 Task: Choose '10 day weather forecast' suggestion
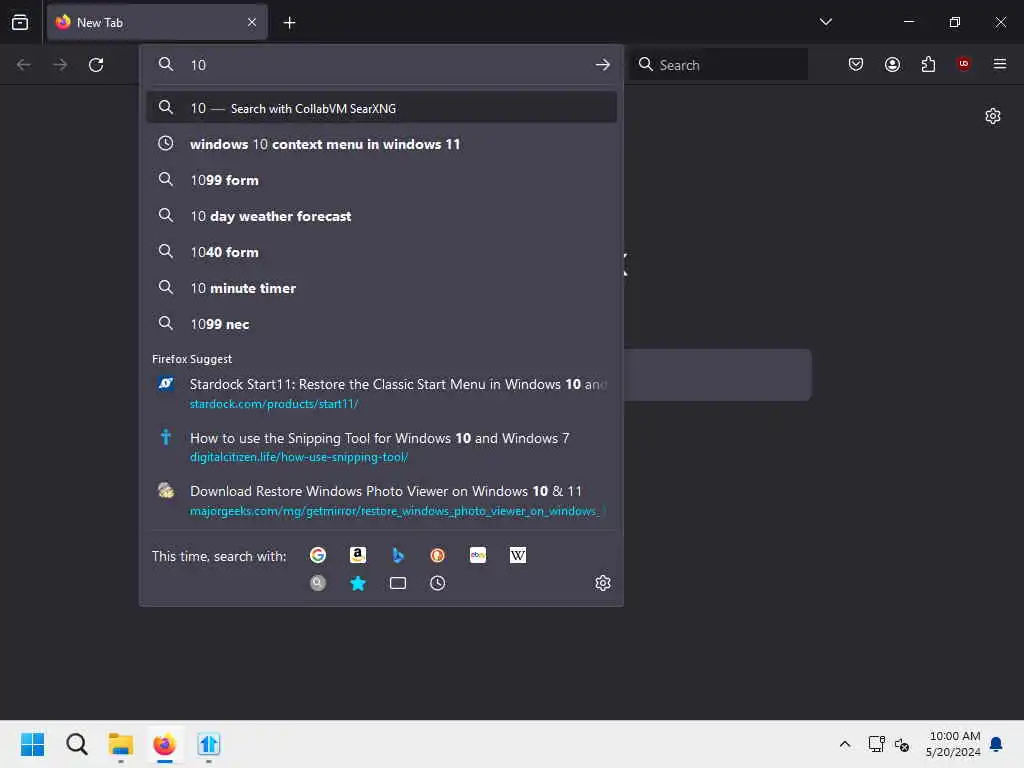[x=381, y=216]
